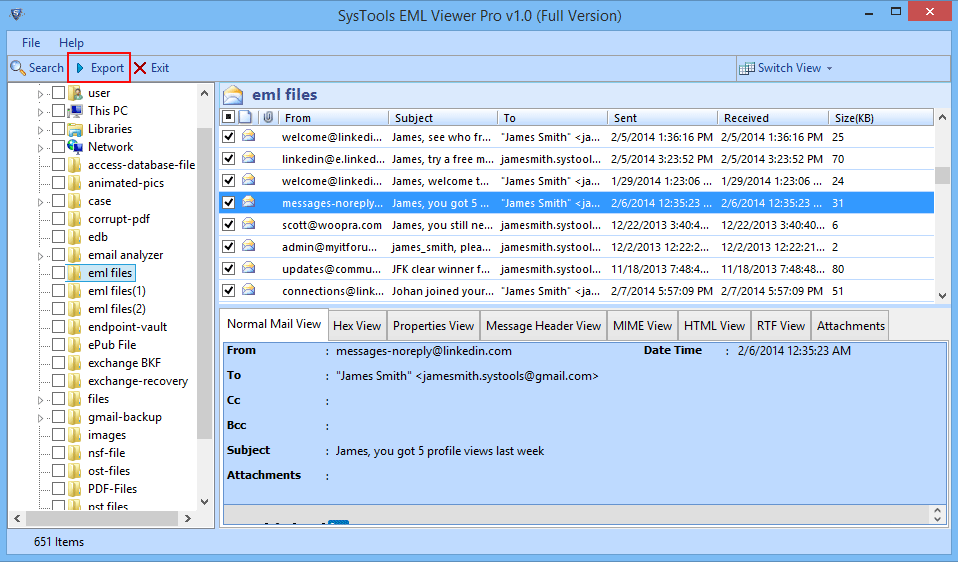Click the Export arrow icon
Viewport: 958px width, 562px height.
pyautogui.click(x=80, y=68)
